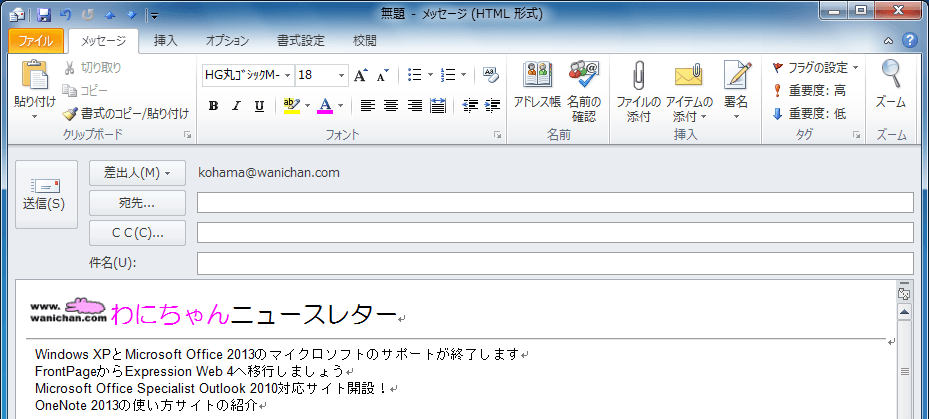Viewport: 929px width, 419px height.
Task: Open the 署名 signature menu
Action: coord(737,89)
